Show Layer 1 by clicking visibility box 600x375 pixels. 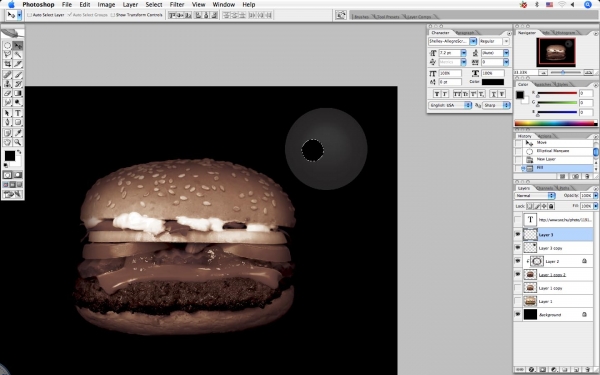click(517, 301)
